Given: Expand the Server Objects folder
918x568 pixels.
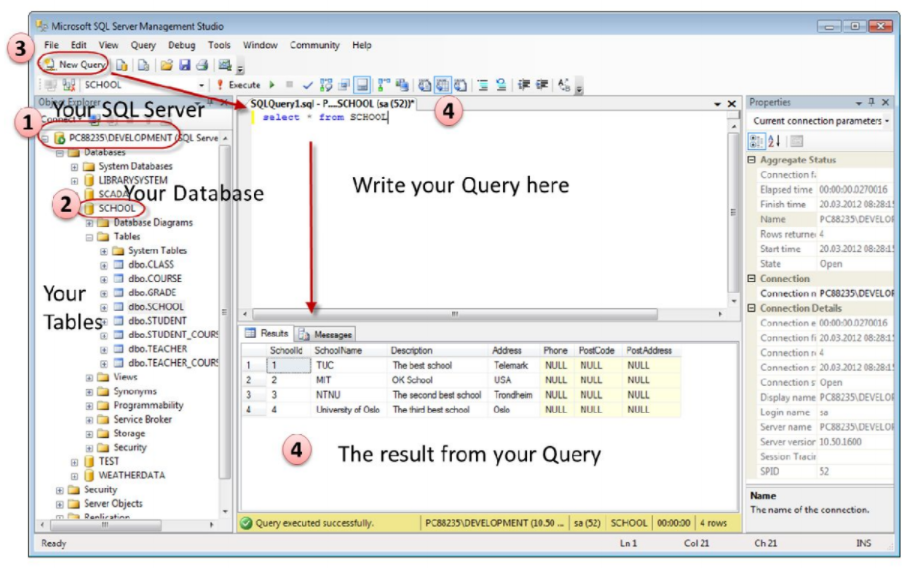Looking at the screenshot, I should tap(60, 504).
